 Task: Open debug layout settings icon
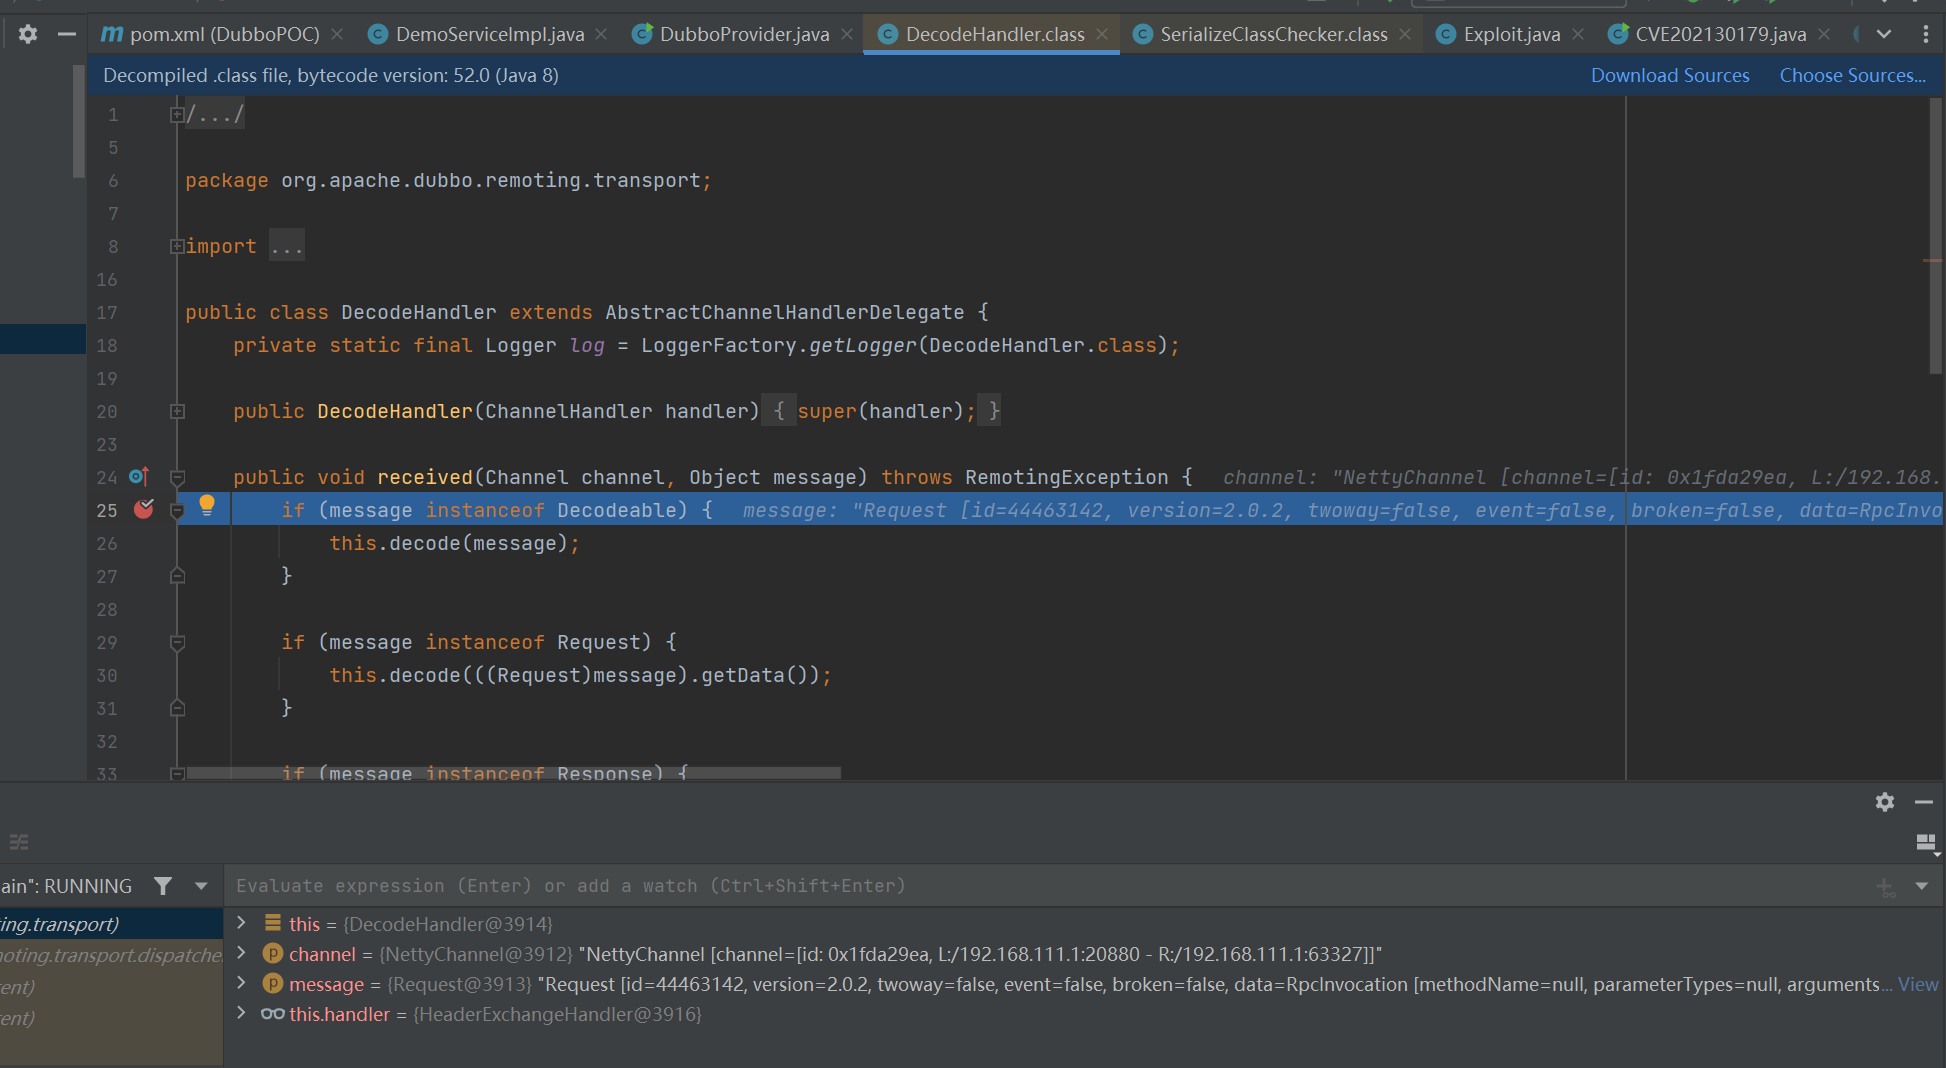(1926, 843)
